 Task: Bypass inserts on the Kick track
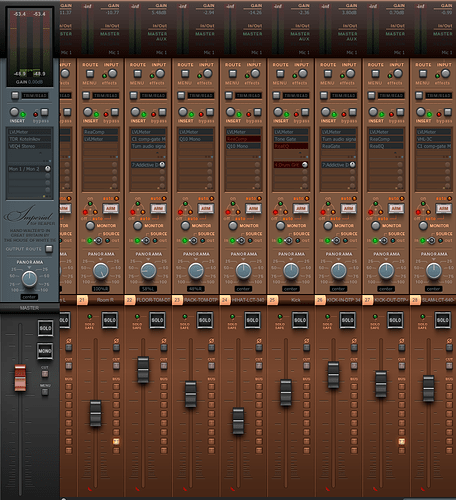(305, 112)
